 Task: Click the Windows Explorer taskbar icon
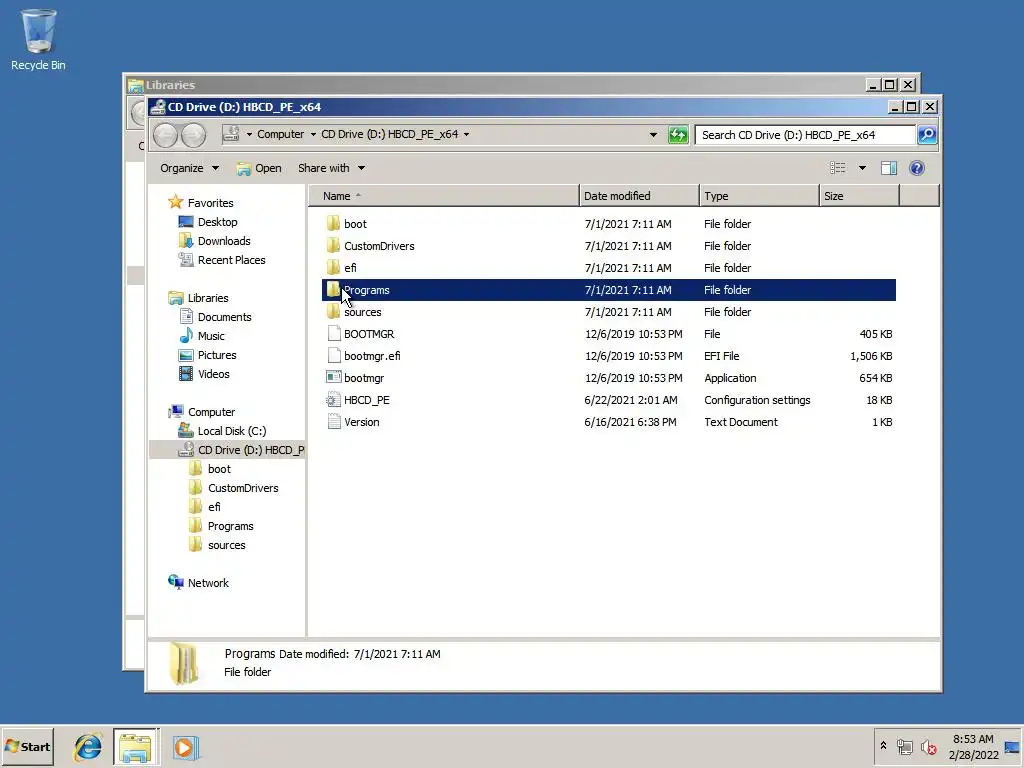pyautogui.click(x=135, y=747)
